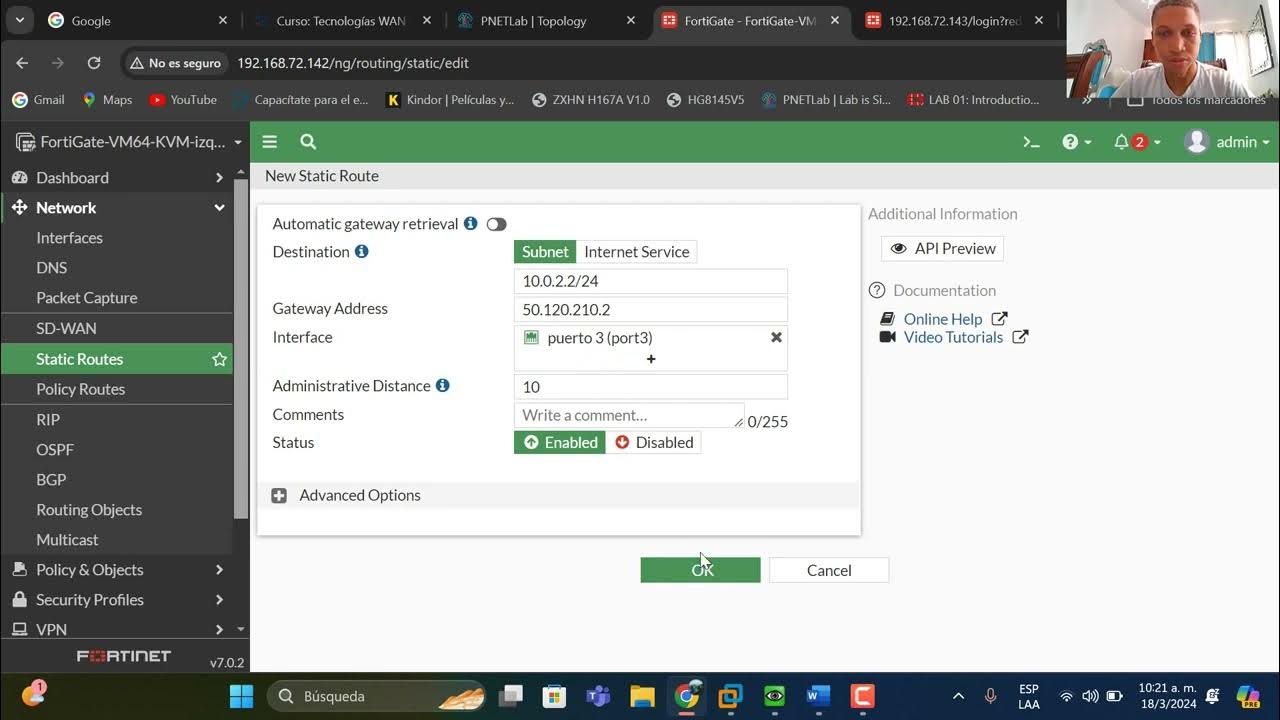
Task: Open the Video Tutorials link
Action: coord(953,337)
